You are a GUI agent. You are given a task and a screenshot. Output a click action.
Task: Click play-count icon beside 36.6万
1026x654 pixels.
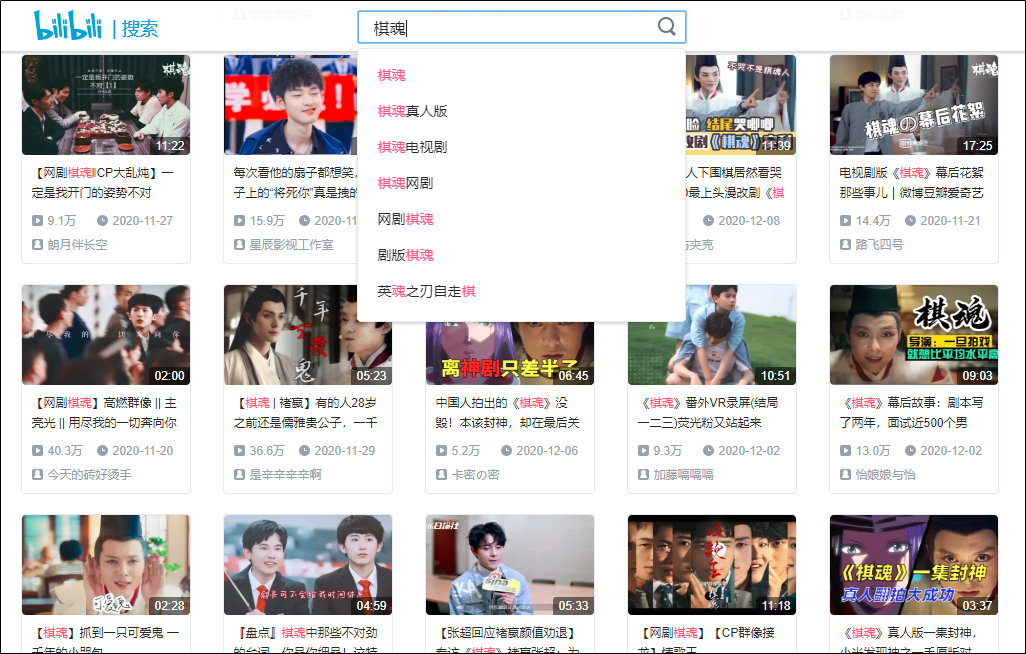pyautogui.click(x=239, y=450)
